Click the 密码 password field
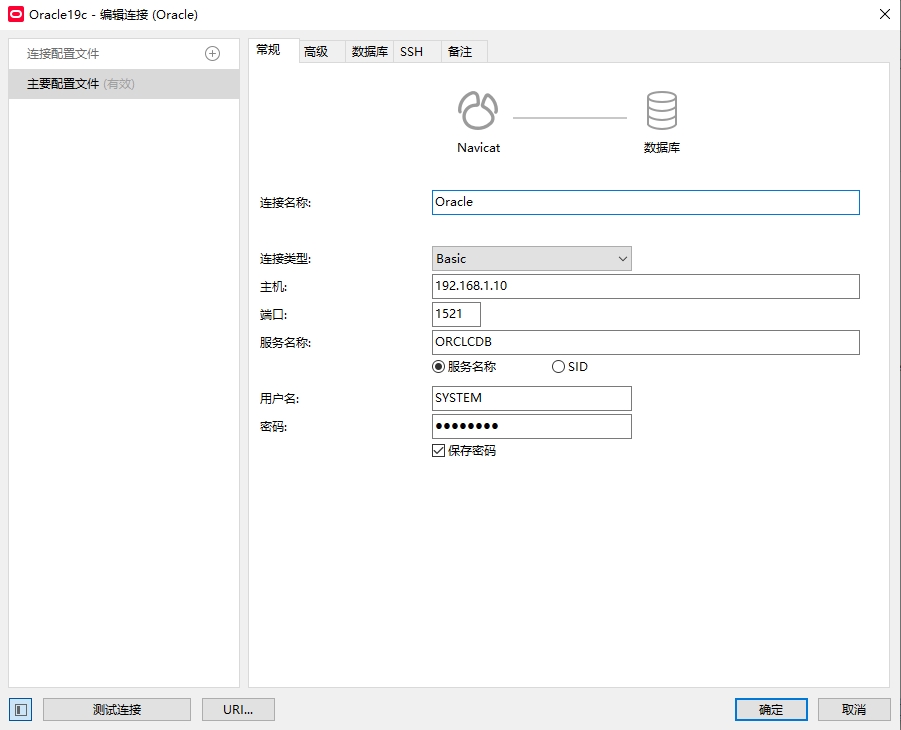Viewport: 901px width, 730px height. (532, 427)
